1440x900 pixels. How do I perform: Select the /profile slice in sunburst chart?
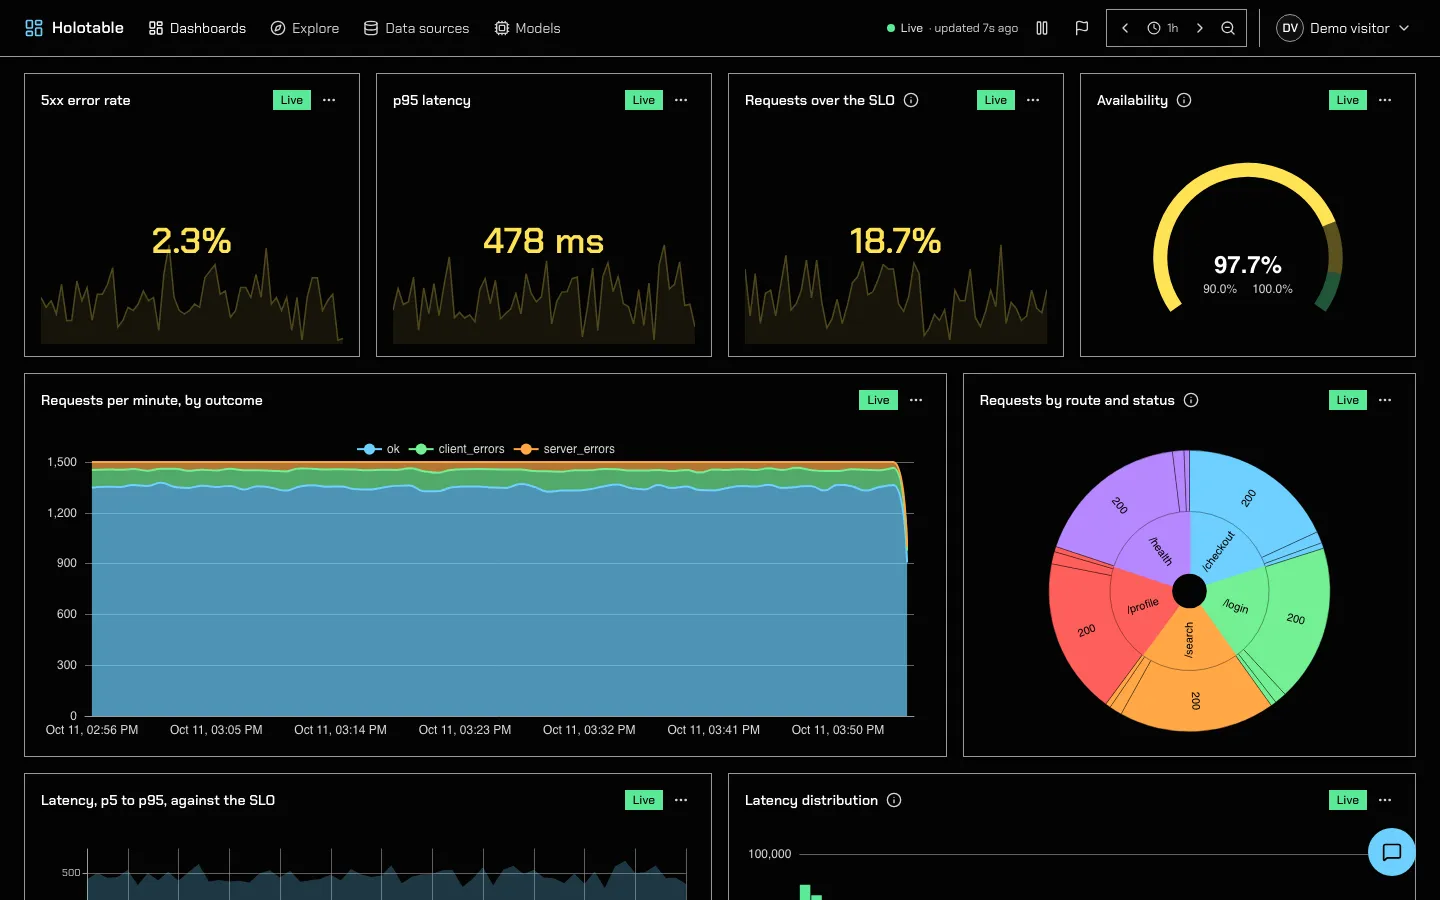click(x=1142, y=606)
